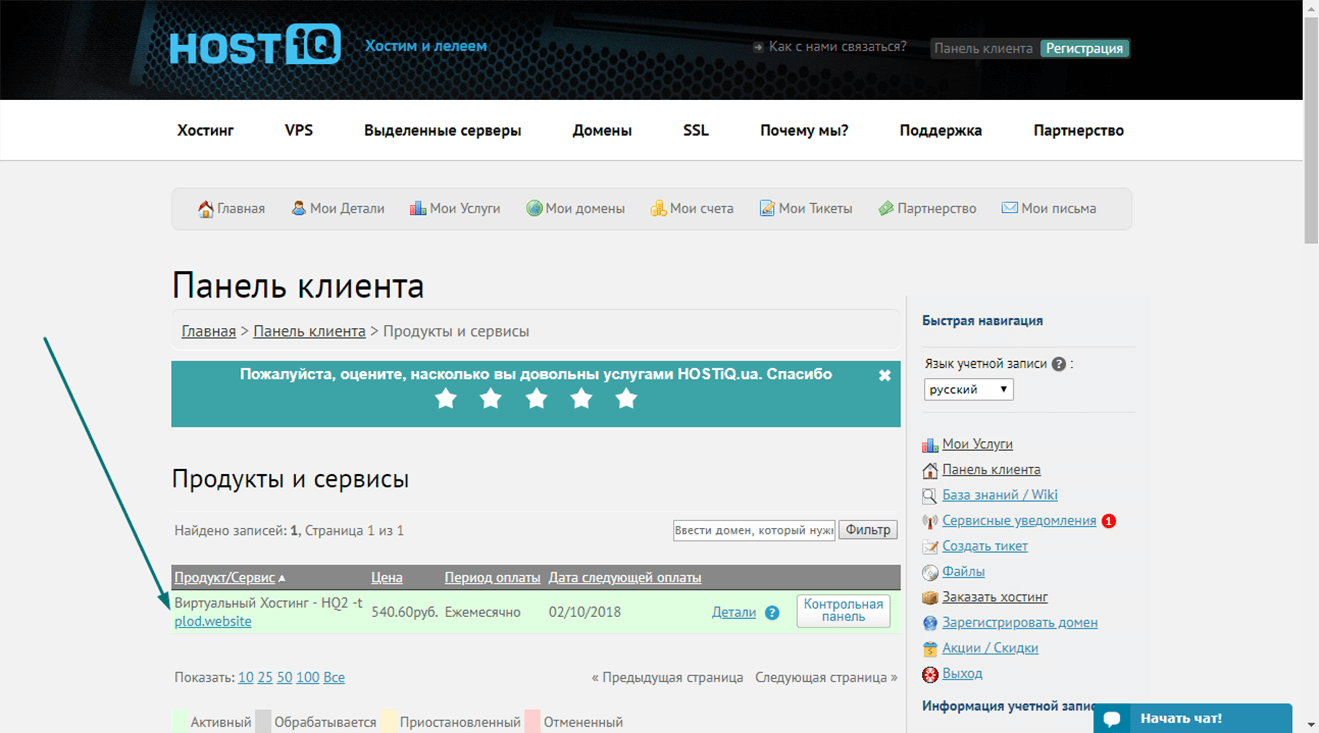The height and width of the screenshot is (733, 1319).
Task: Click the Контрольная панель button
Action: (844, 611)
